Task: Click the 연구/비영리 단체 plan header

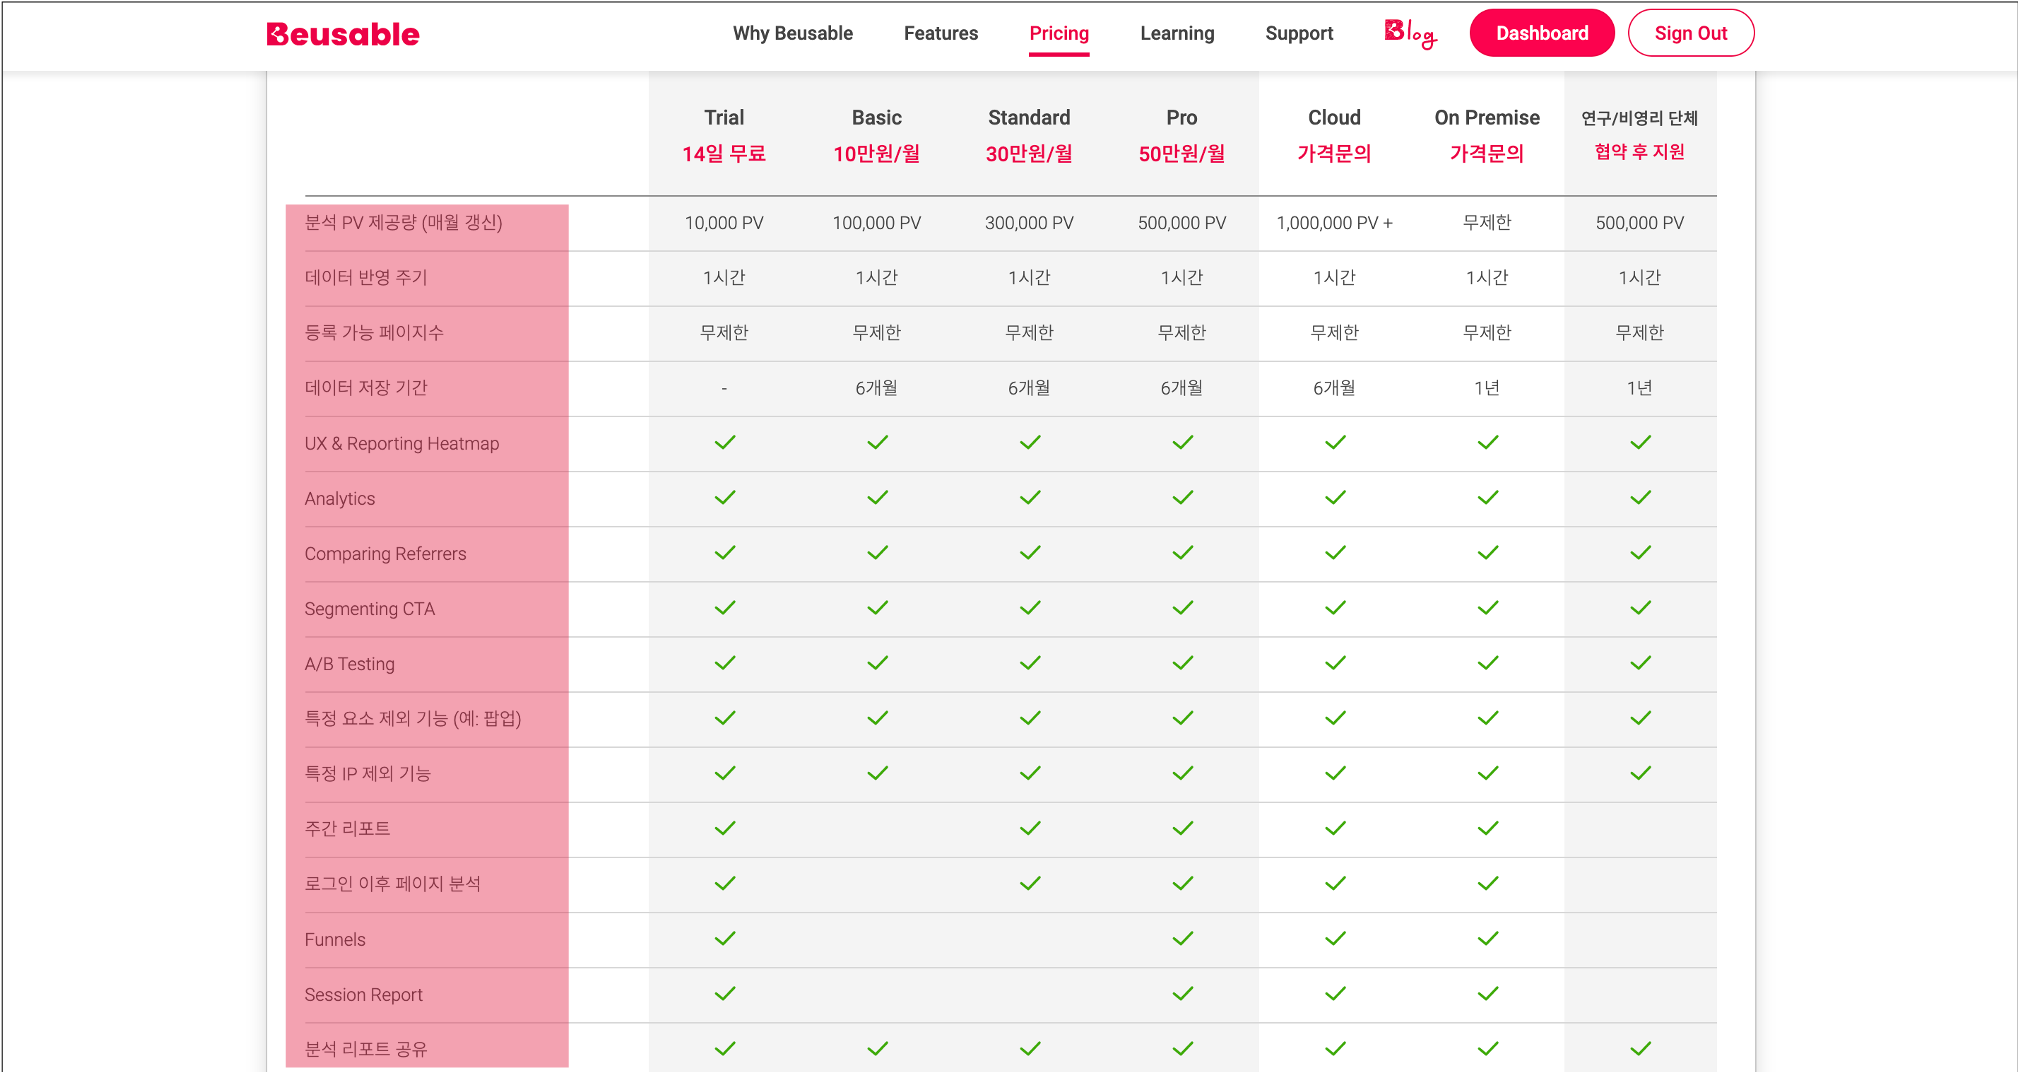Action: coord(1640,118)
